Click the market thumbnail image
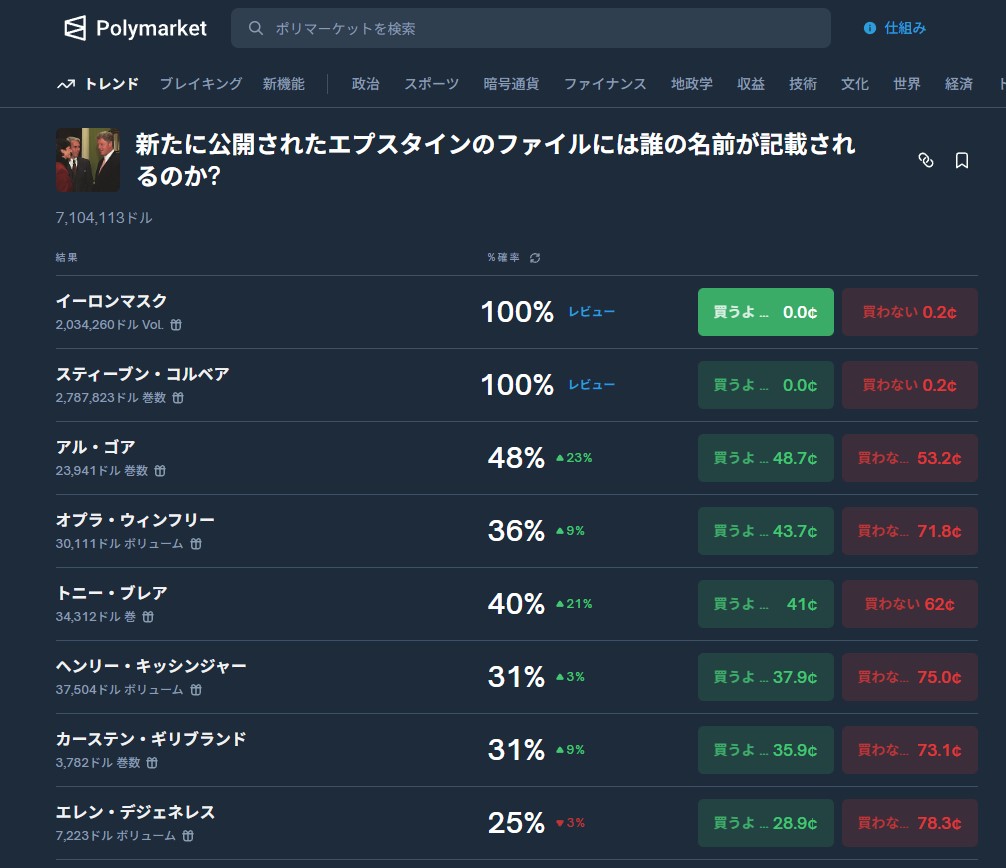 coord(88,160)
